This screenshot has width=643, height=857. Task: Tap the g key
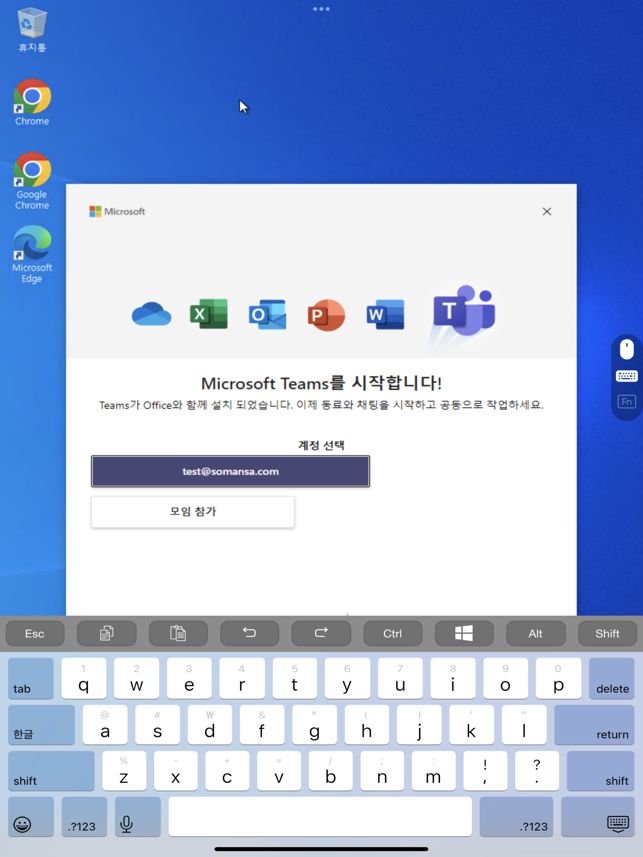[x=314, y=725]
